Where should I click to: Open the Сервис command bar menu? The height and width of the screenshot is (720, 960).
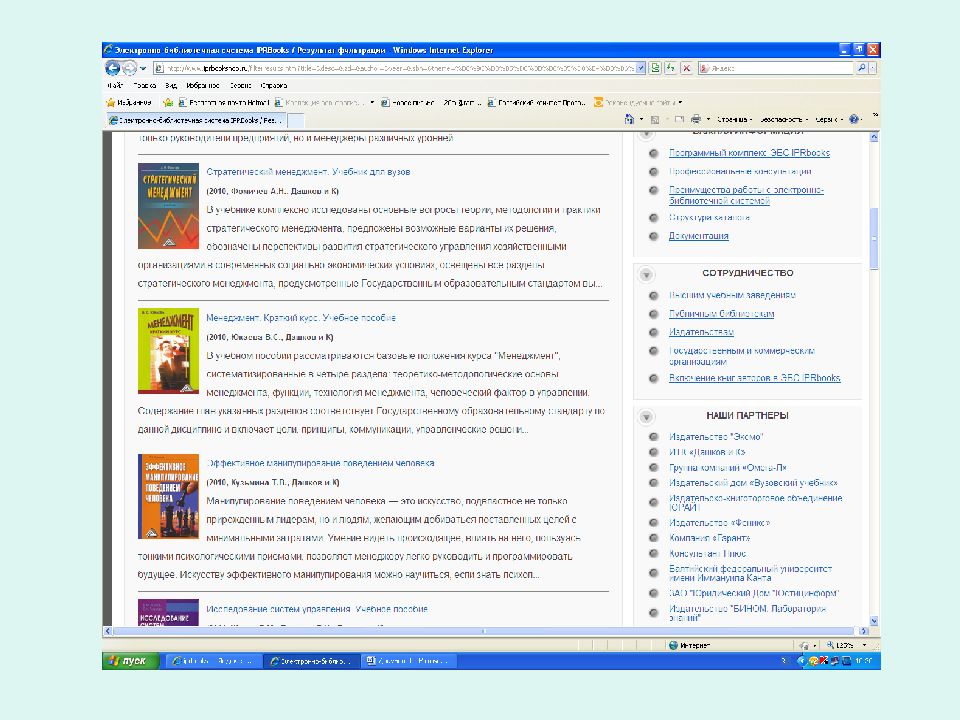[x=829, y=119]
